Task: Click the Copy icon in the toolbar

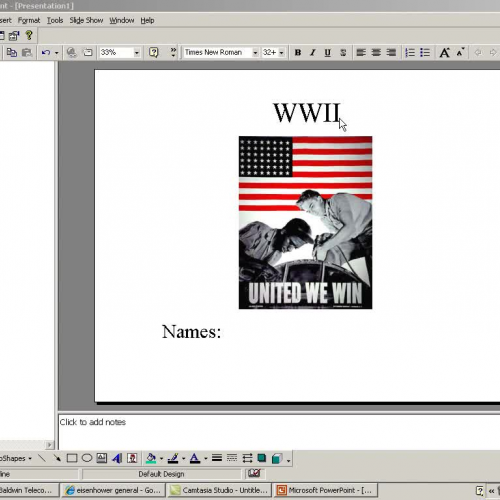Action: (12, 53)
